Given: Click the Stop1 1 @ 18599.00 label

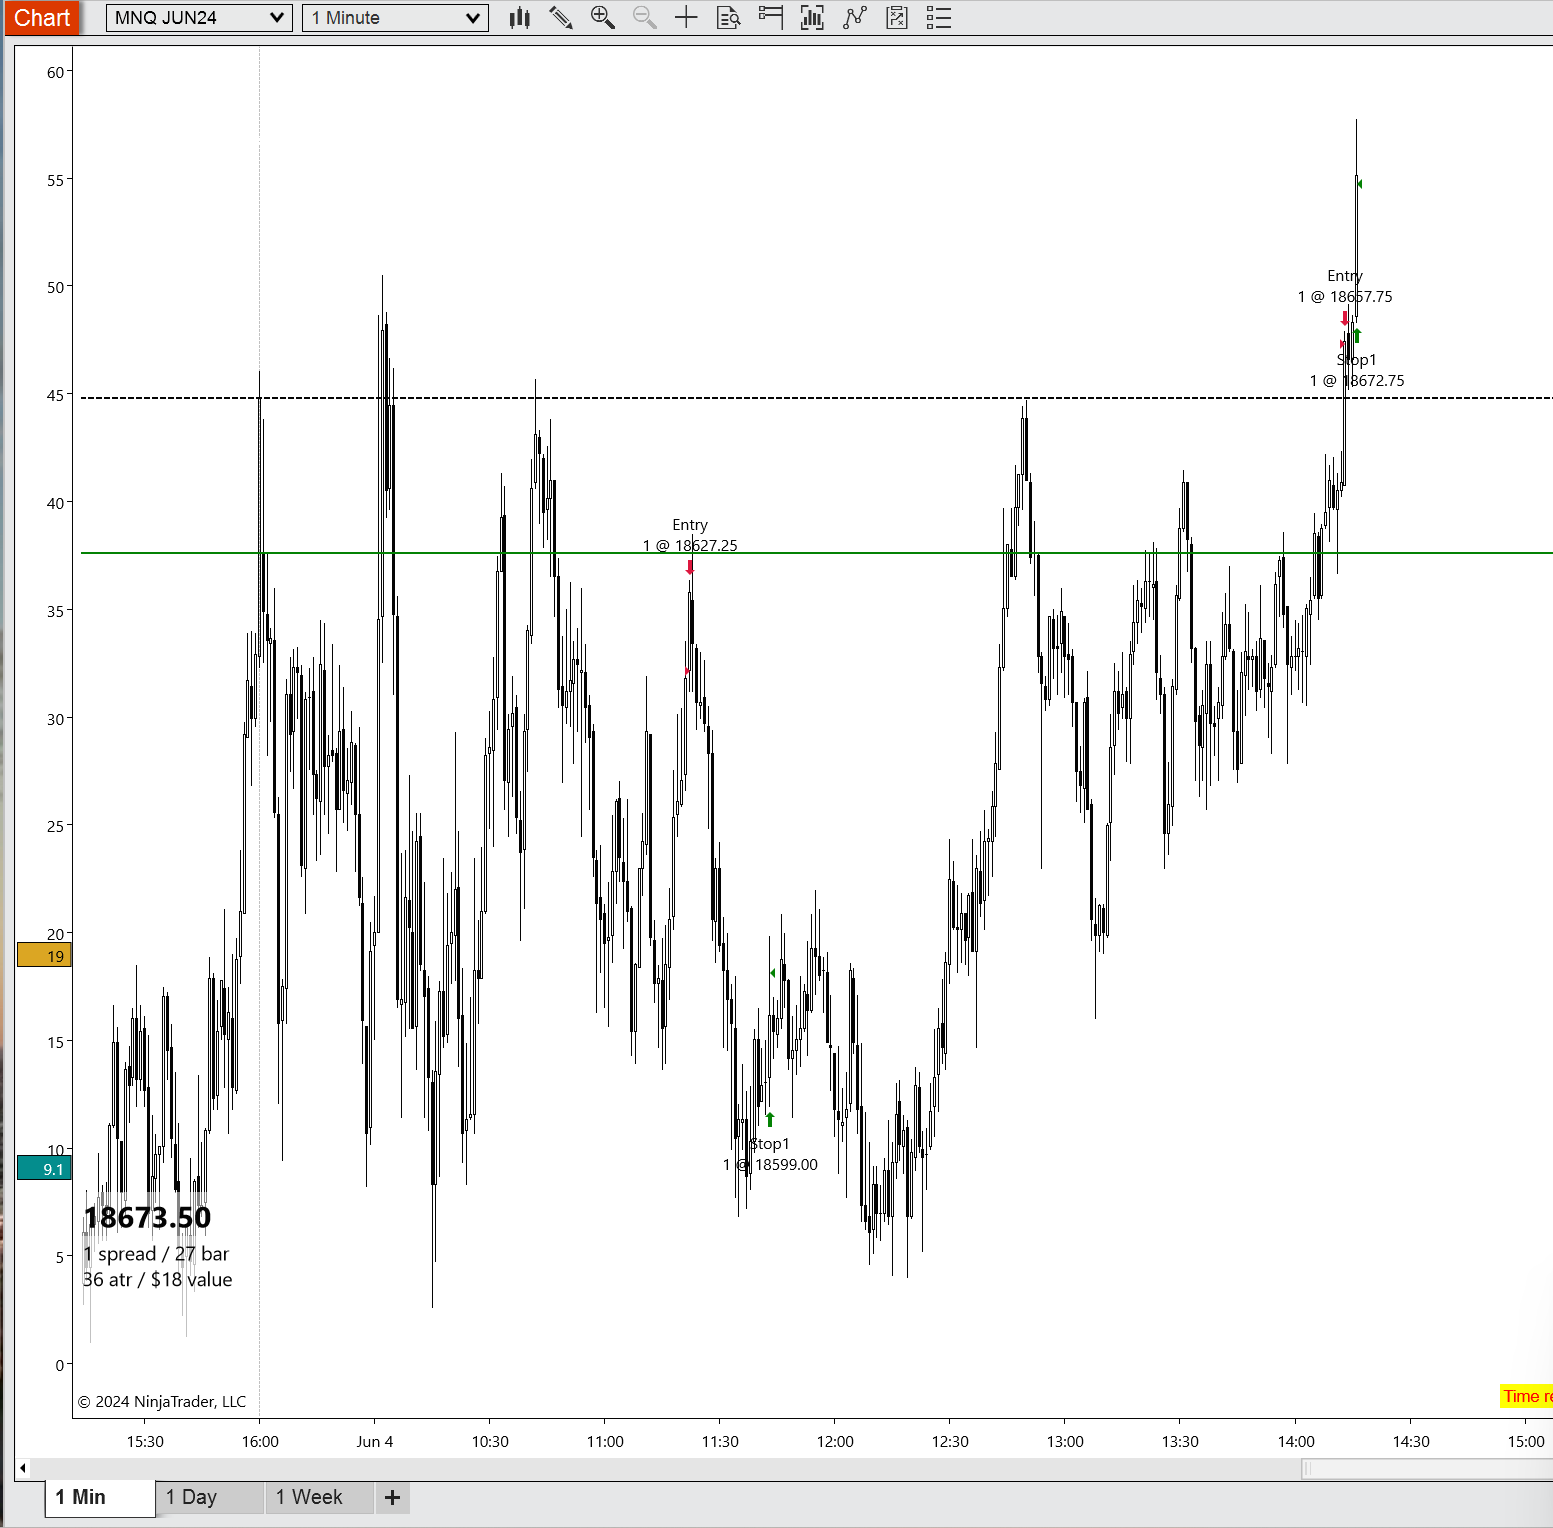Looking at the screenshot, I should pos(770,1154).
